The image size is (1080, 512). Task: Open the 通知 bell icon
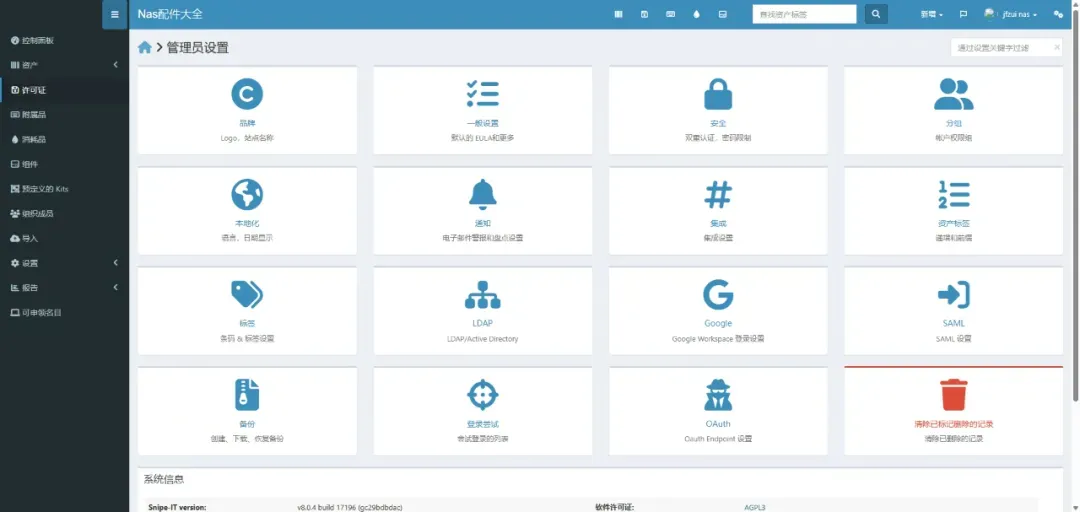[482, 194]
